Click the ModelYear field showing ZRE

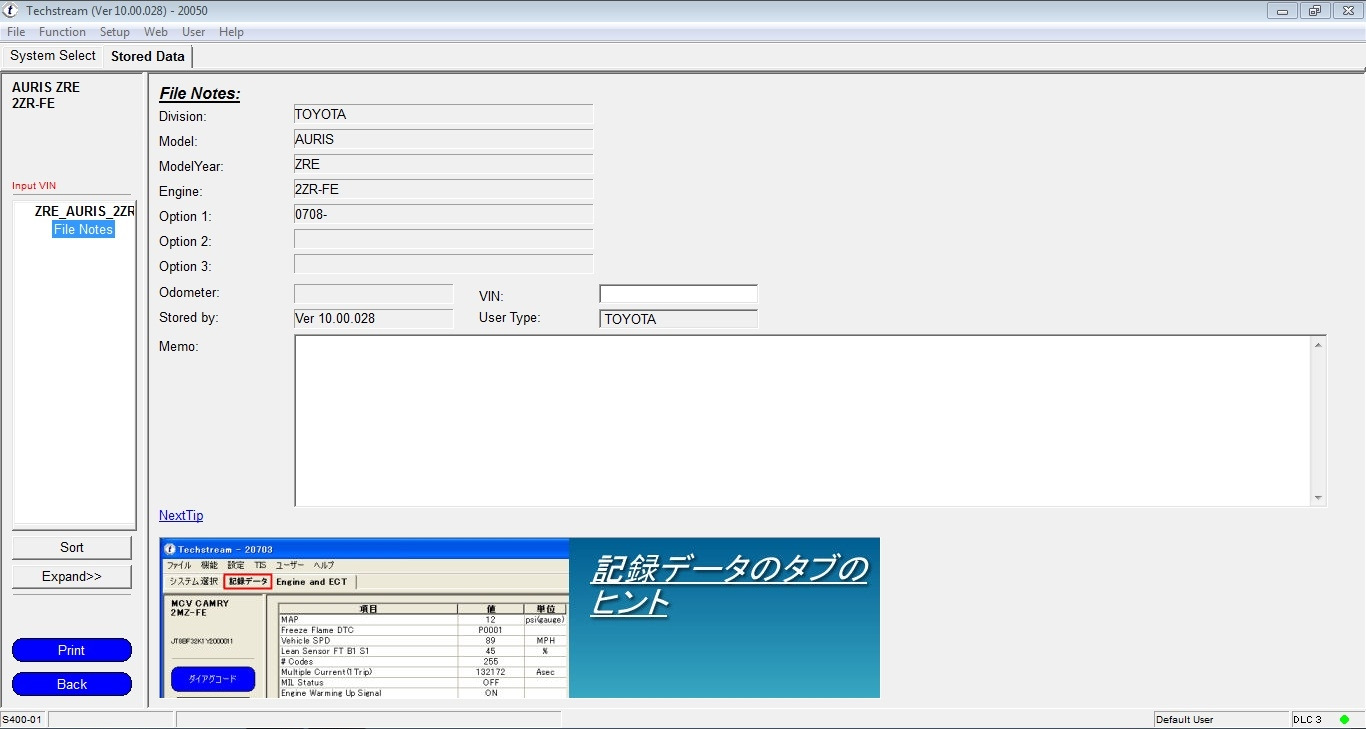[443, 164]
